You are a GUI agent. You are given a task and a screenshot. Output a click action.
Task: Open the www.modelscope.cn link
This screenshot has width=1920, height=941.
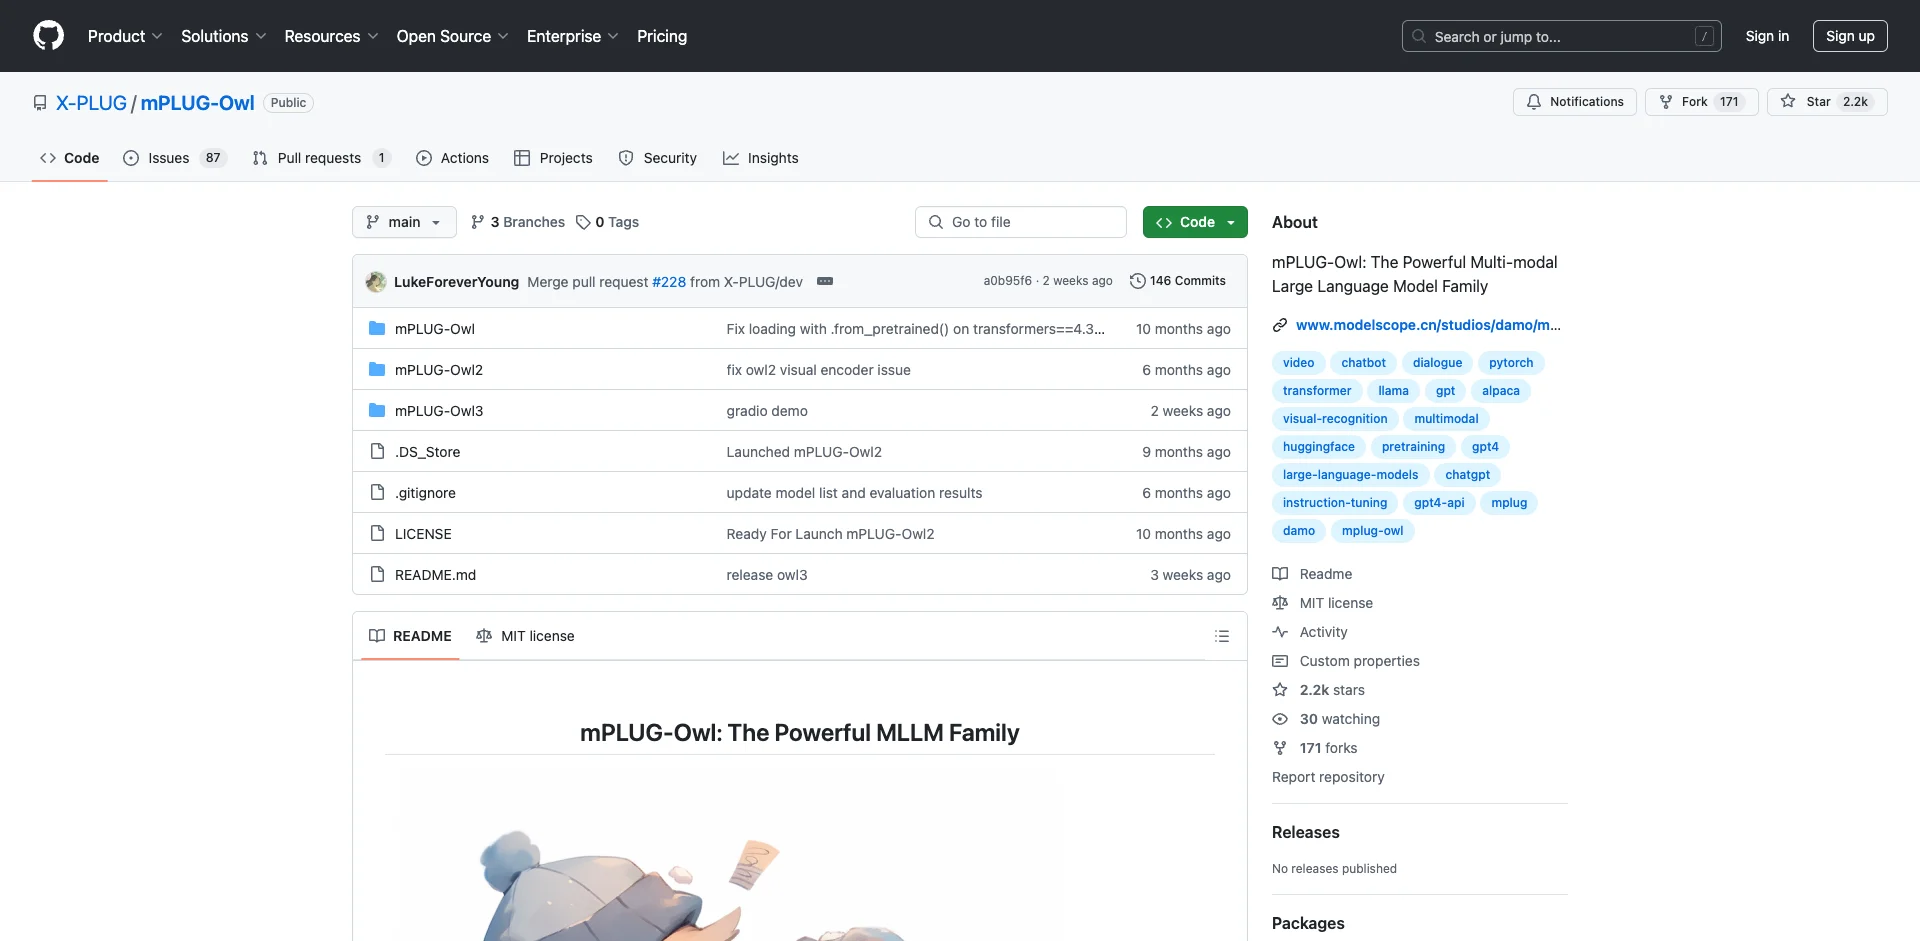tap(1428, 325)
